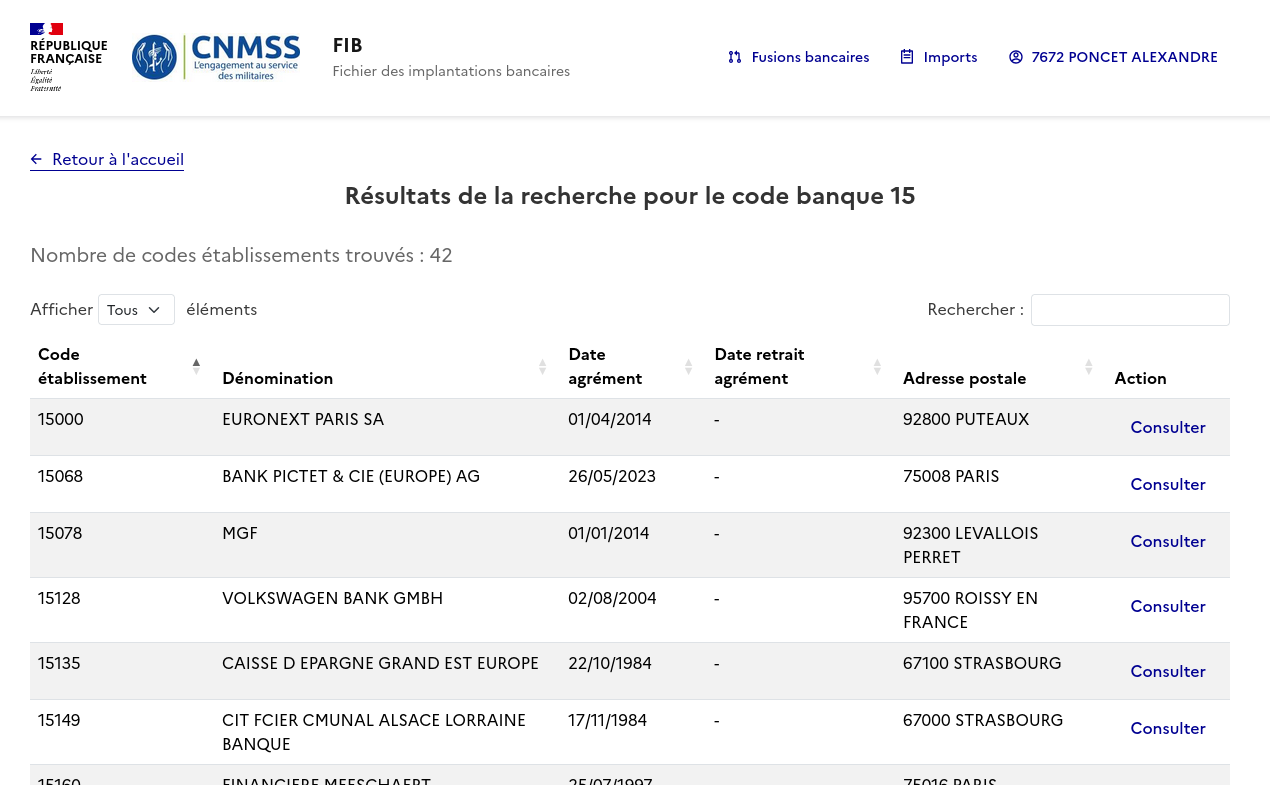Open the 7672 PONCET ALEXANDRE user menu
This screenshot has width=1270, height=785.
[1113, 57]
